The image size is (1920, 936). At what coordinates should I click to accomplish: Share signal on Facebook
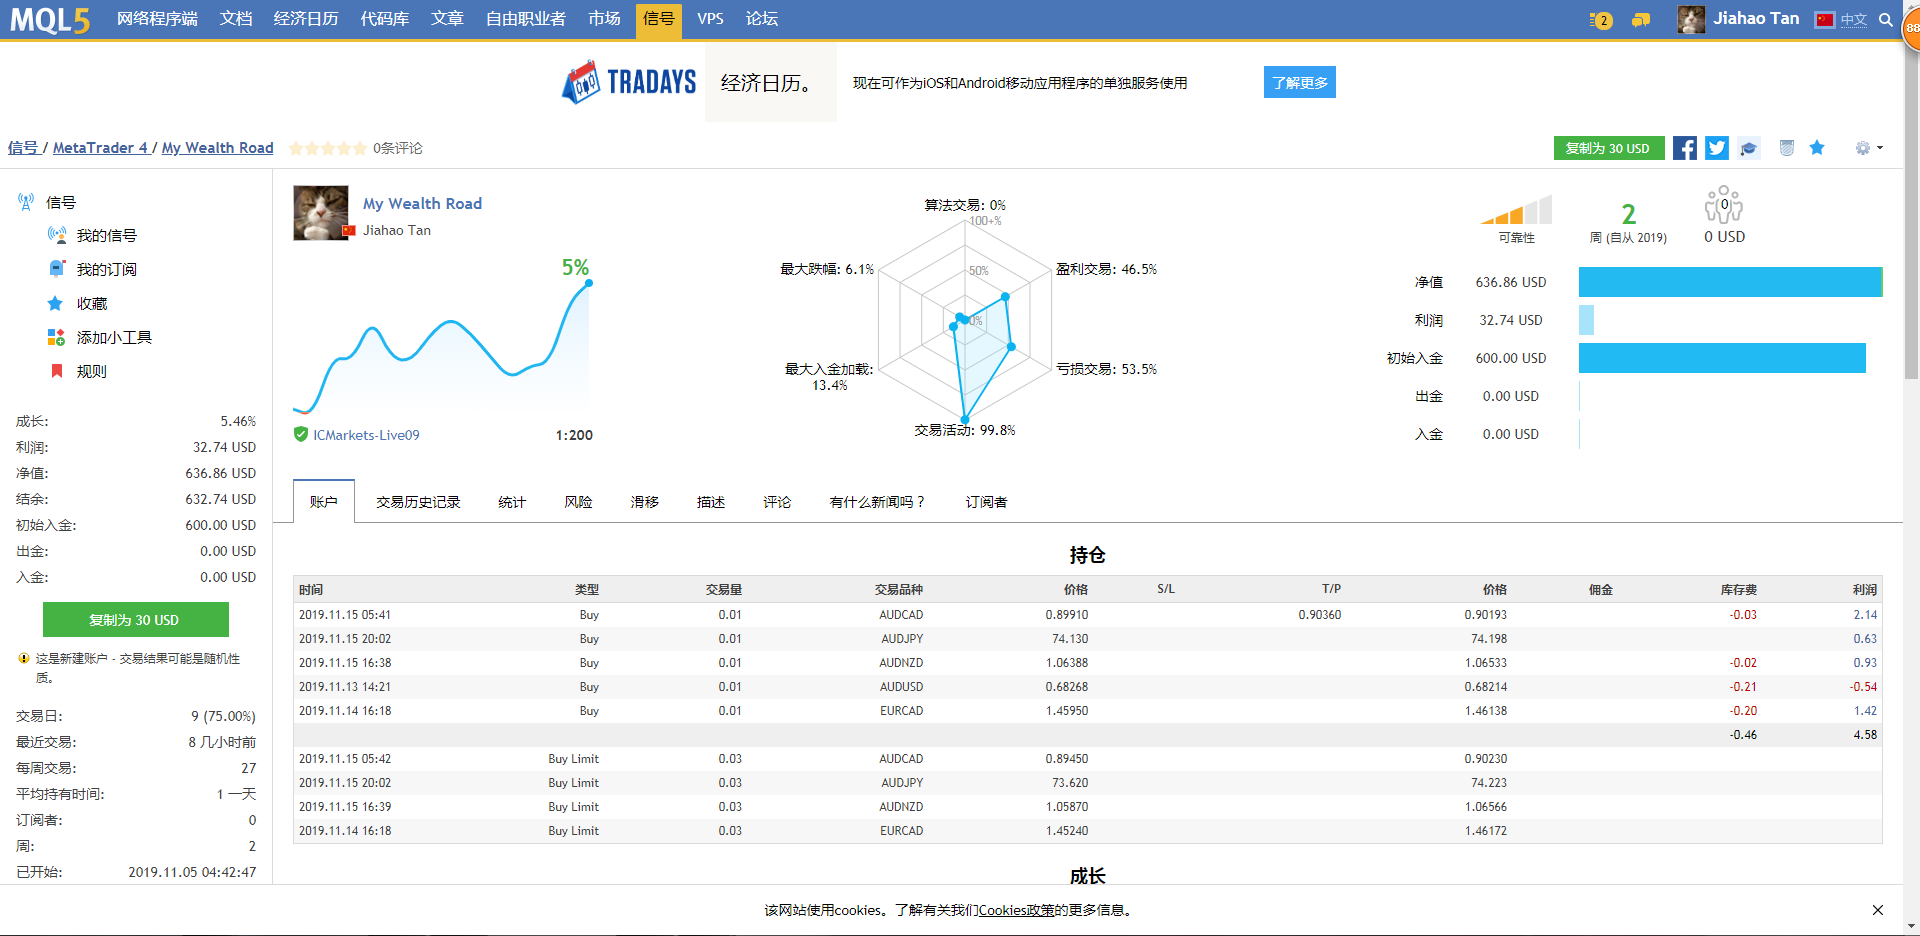(x=1685, y=148)
